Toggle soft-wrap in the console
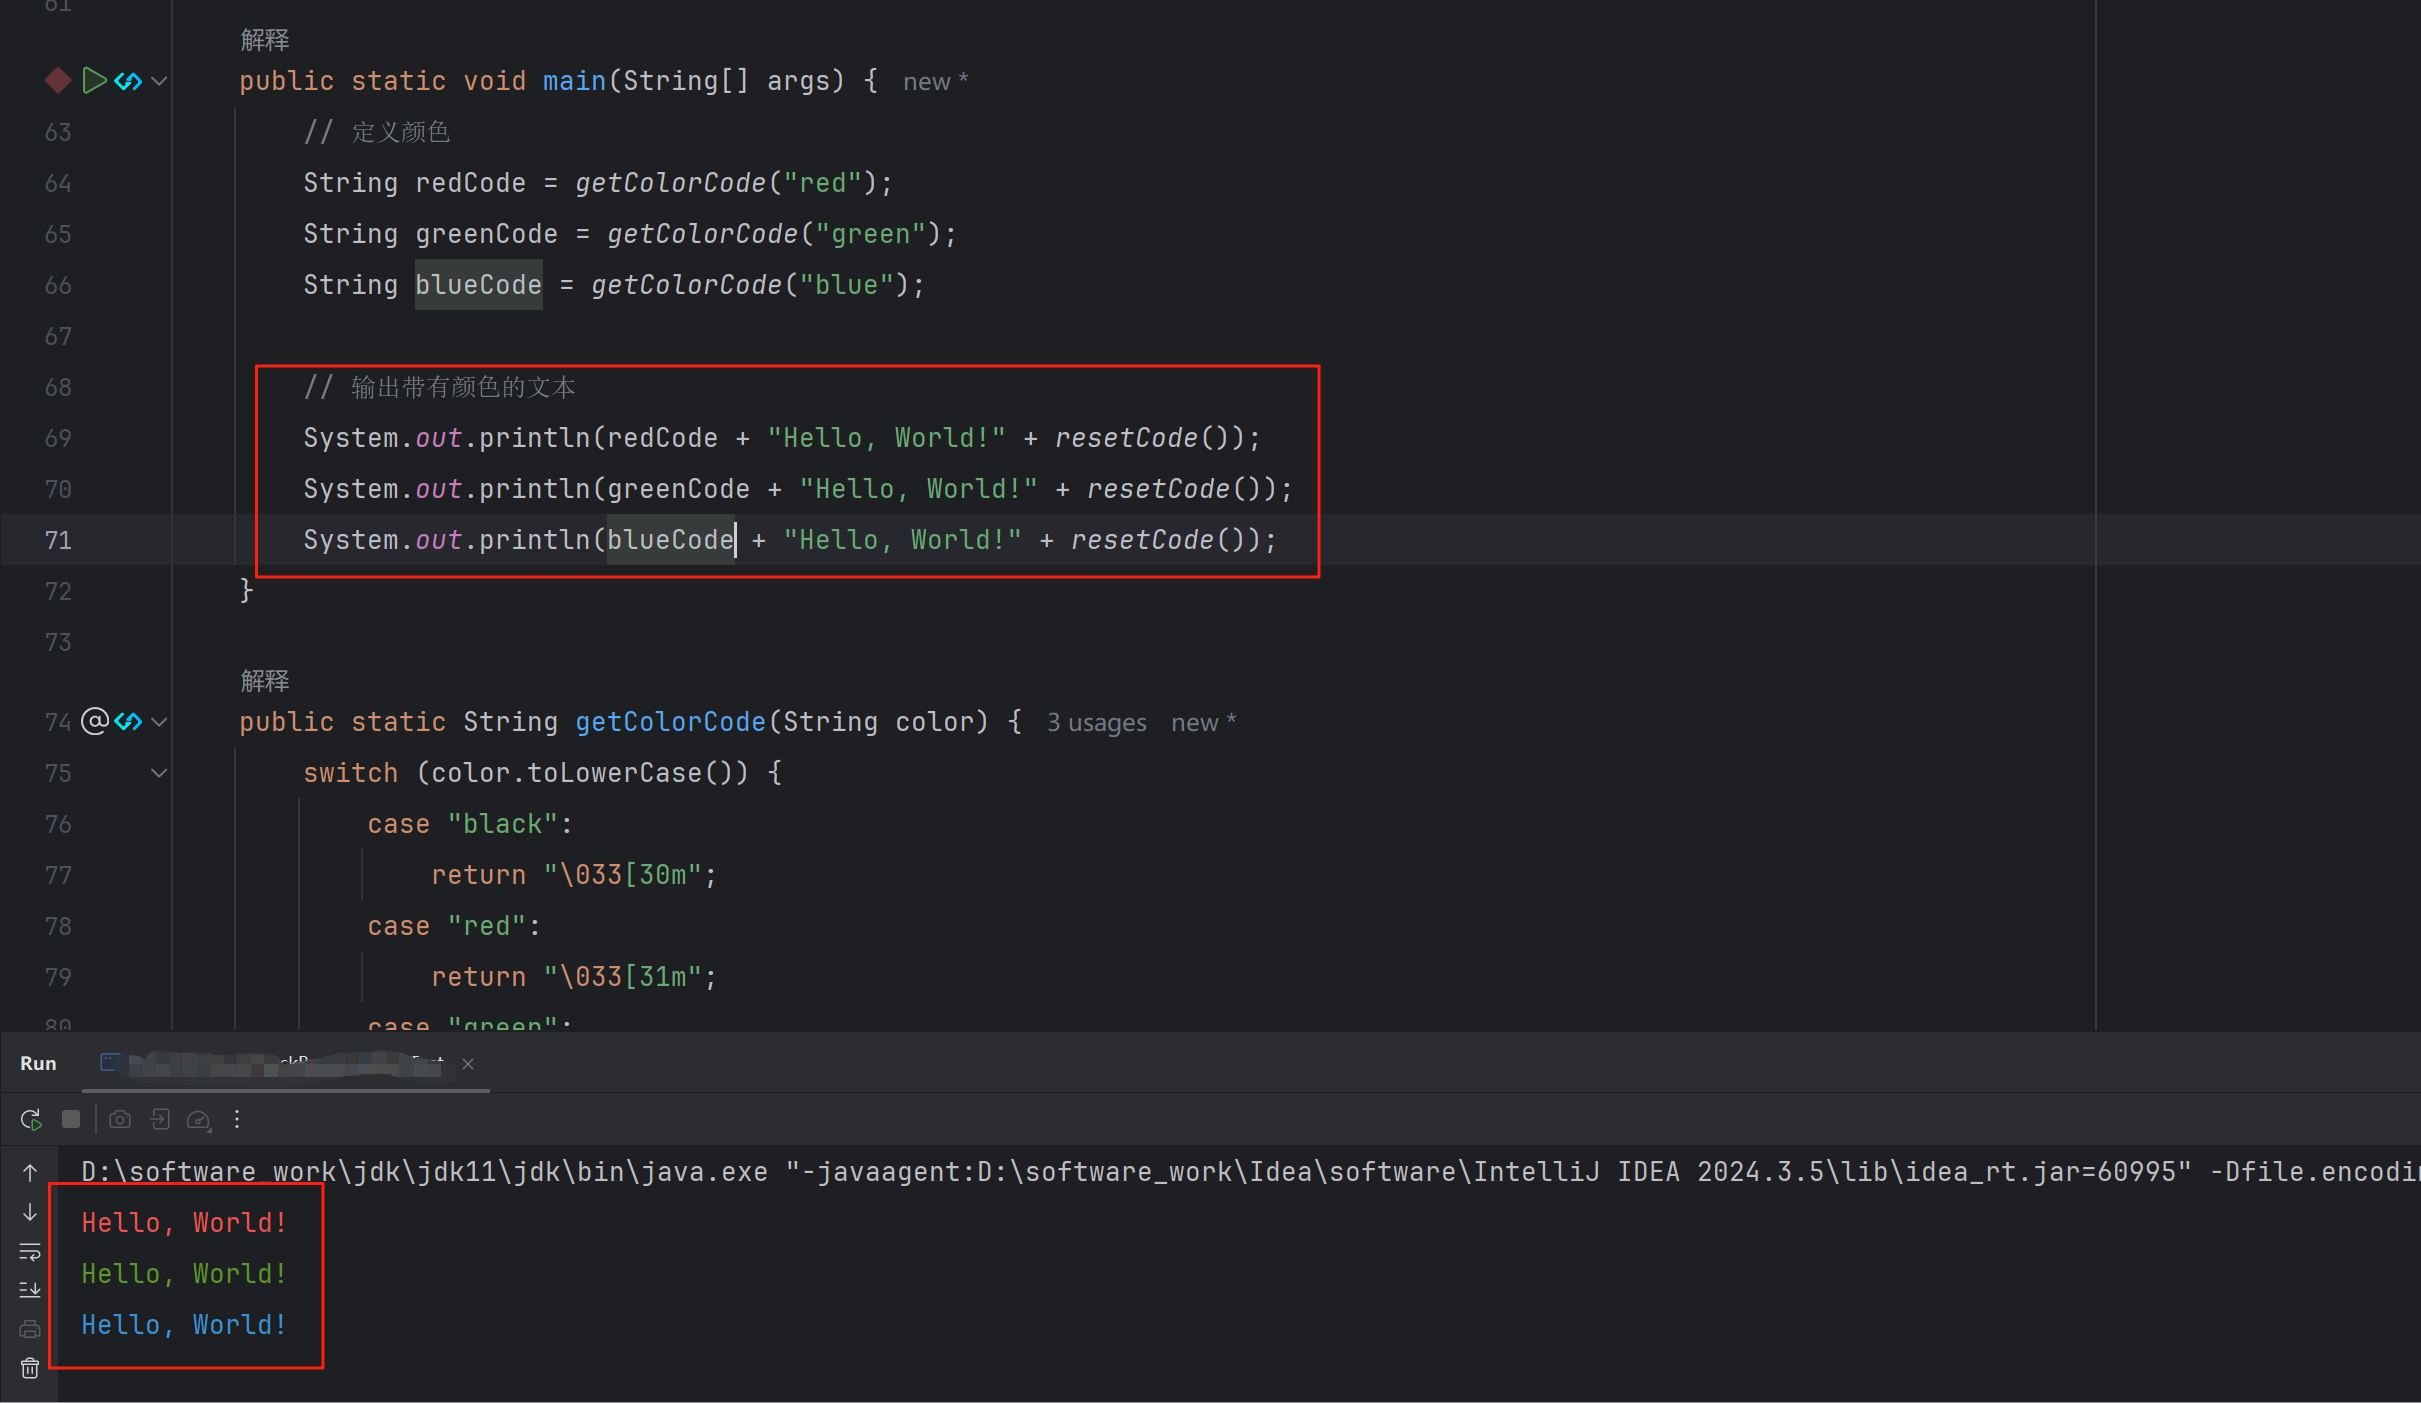 point(30,1251)
